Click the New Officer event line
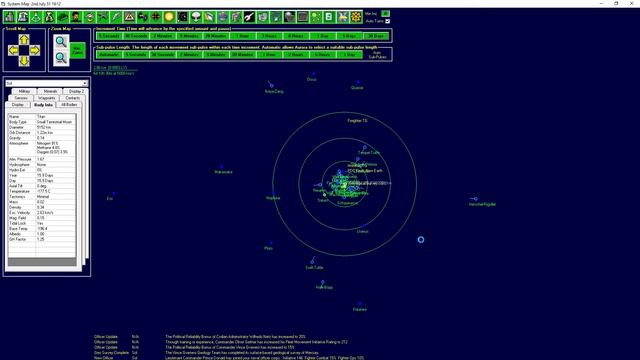The width and height of the screenshot is (640, 360). coord(229,358)
